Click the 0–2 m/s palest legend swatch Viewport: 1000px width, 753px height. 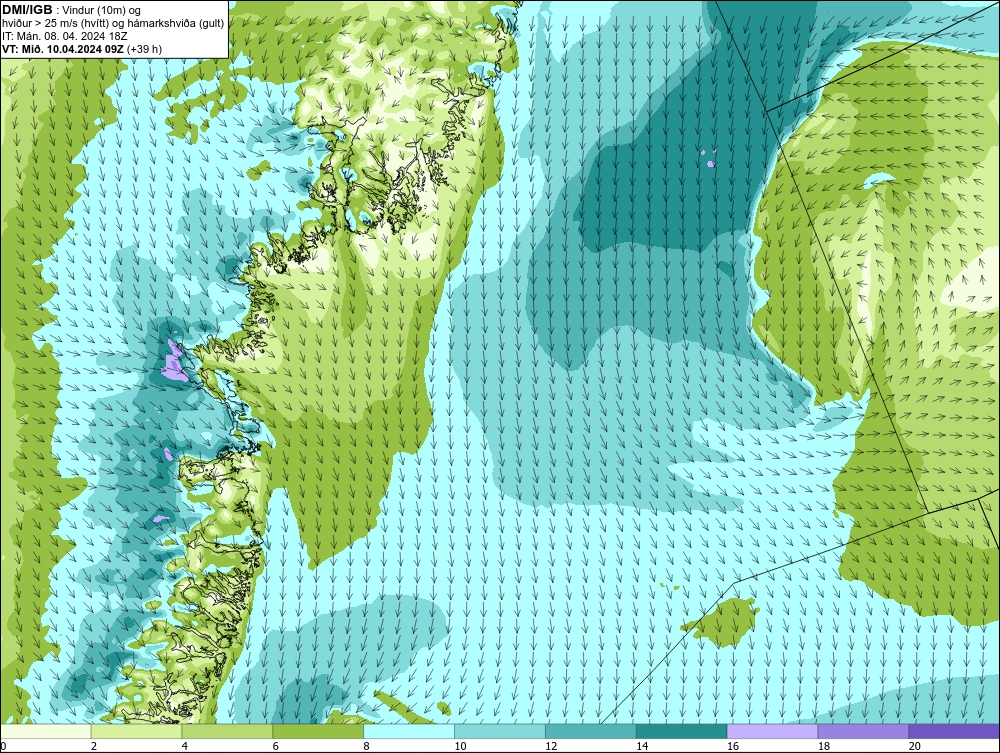click(x=46, y=731)
